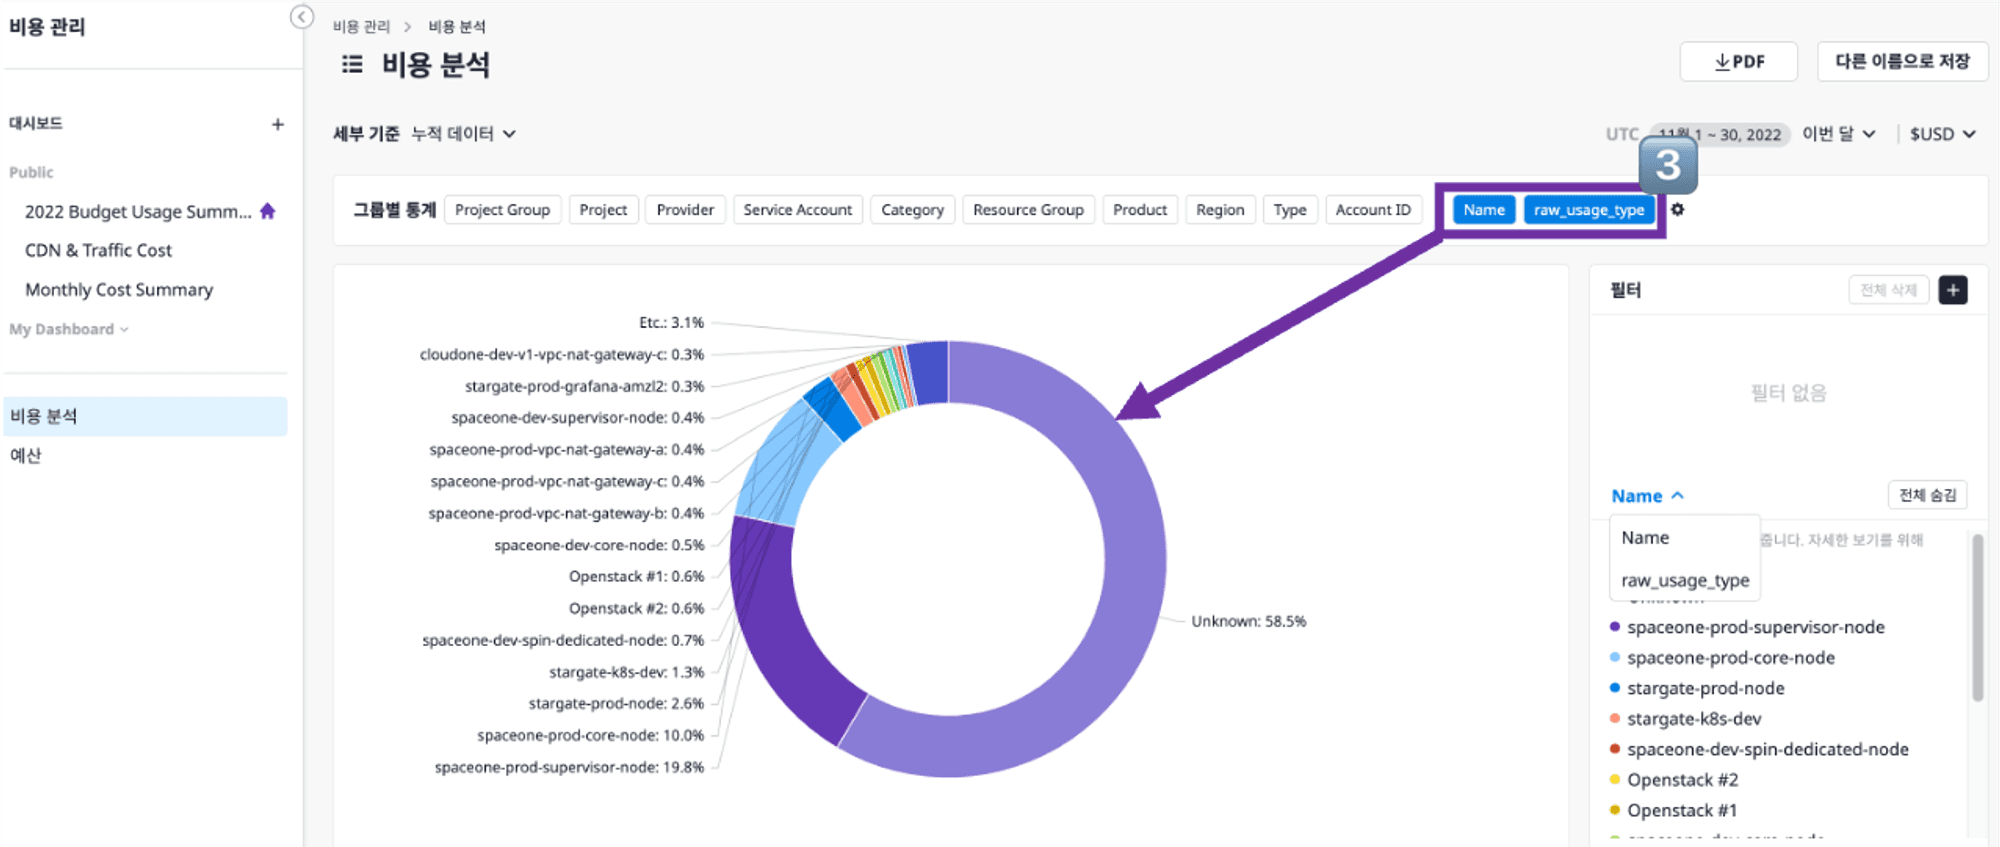Click 'Etc.: 3.1%' chart label
This screenshot has width=2000, height=847.
[x=671, y=323]
